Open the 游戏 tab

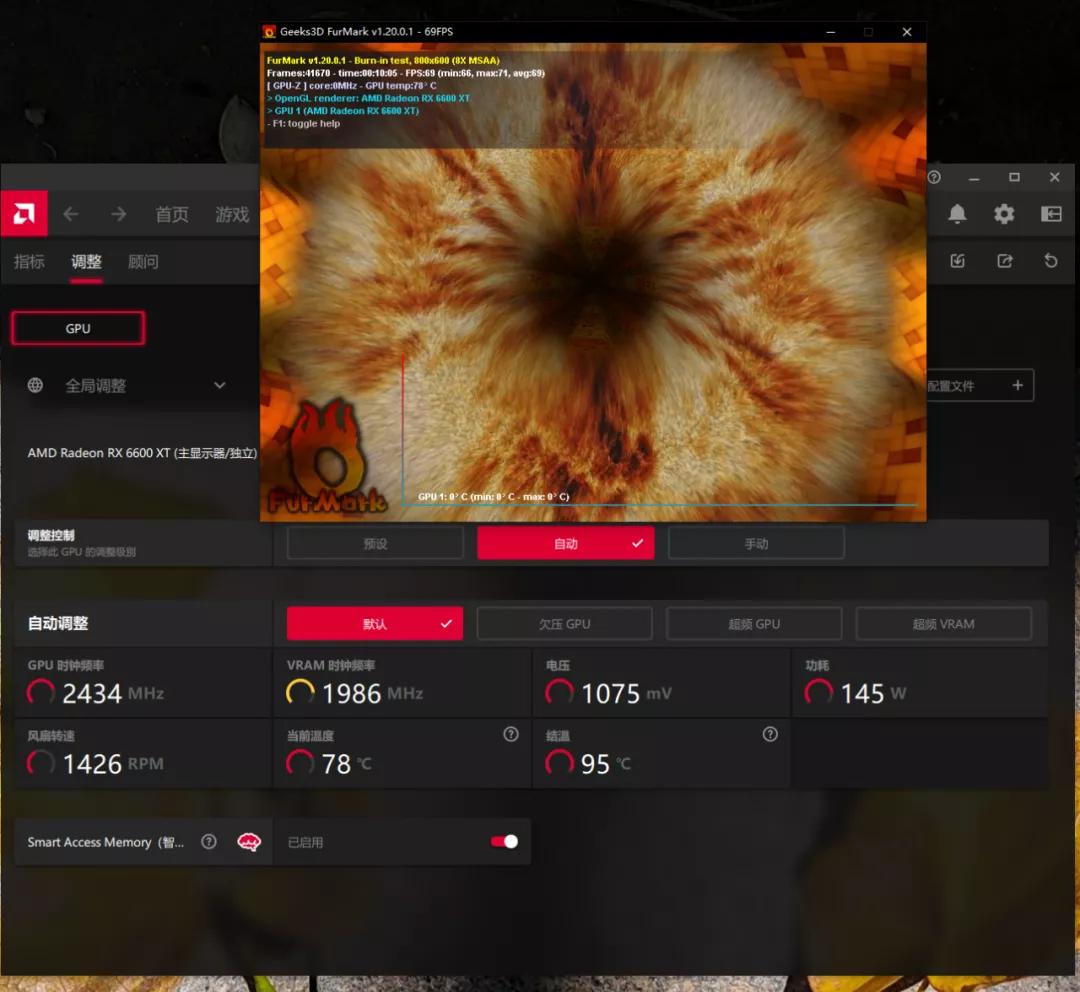click(x=232, y=214)
